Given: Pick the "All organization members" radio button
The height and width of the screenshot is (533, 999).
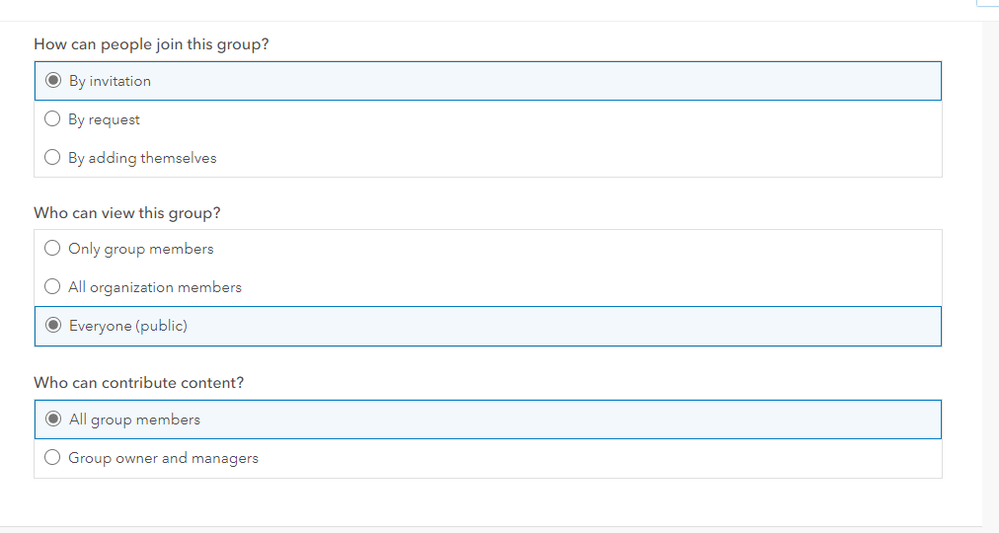Looking at the screenshot, I should (x=53, y=287).
